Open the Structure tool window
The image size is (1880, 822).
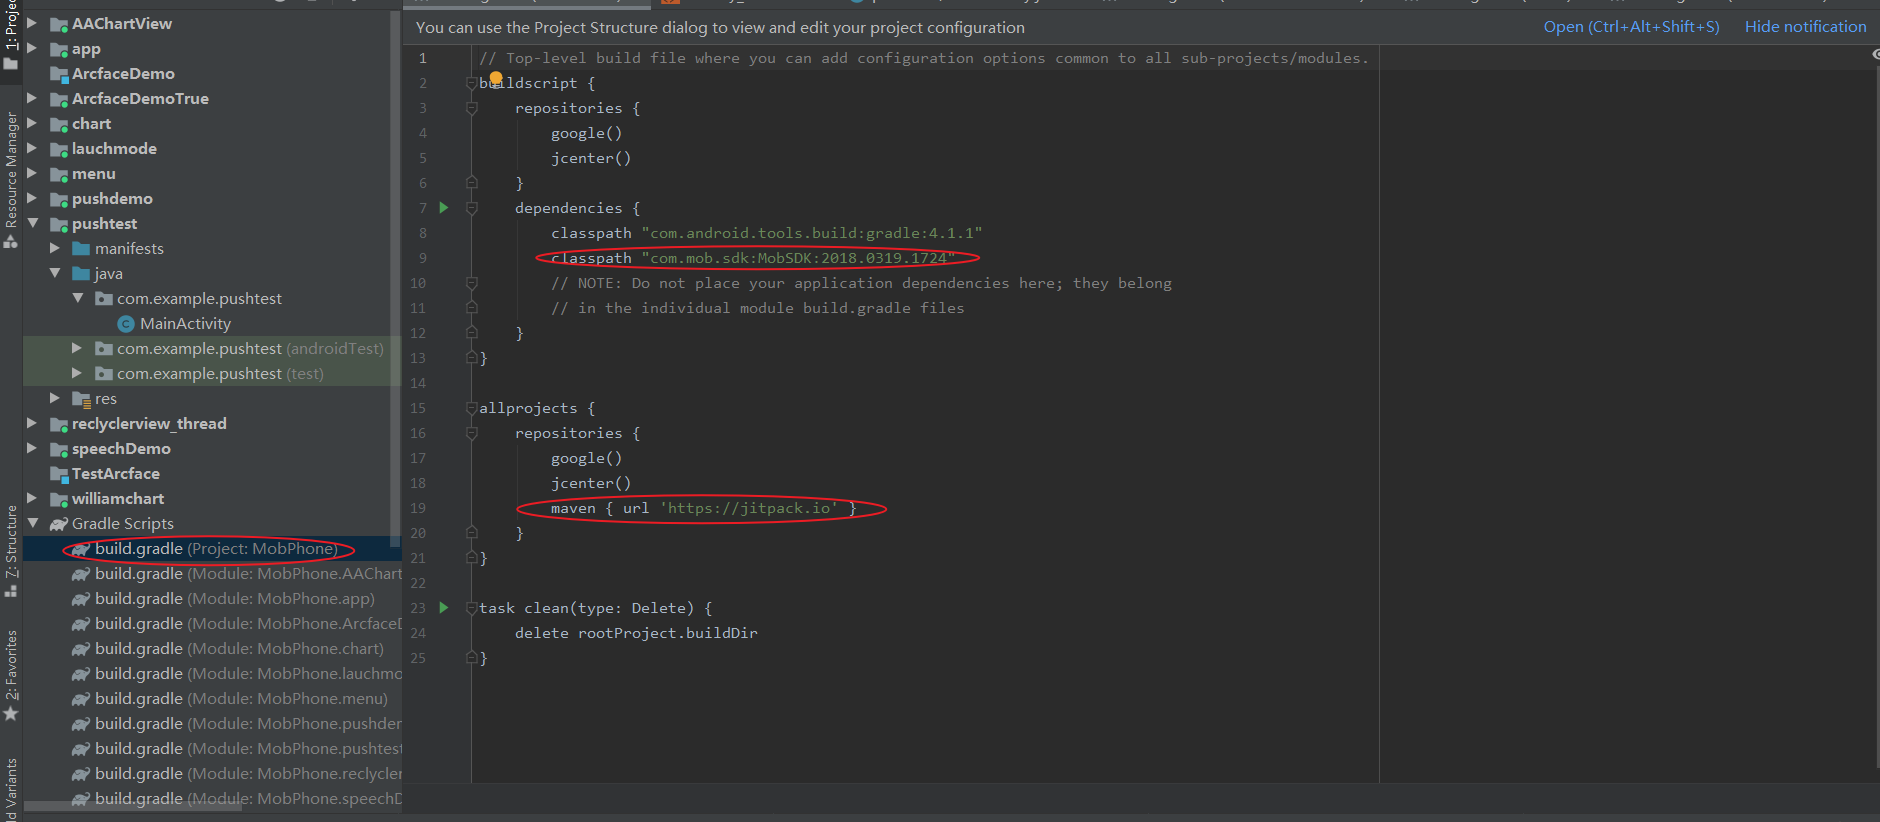click(11, 551)
